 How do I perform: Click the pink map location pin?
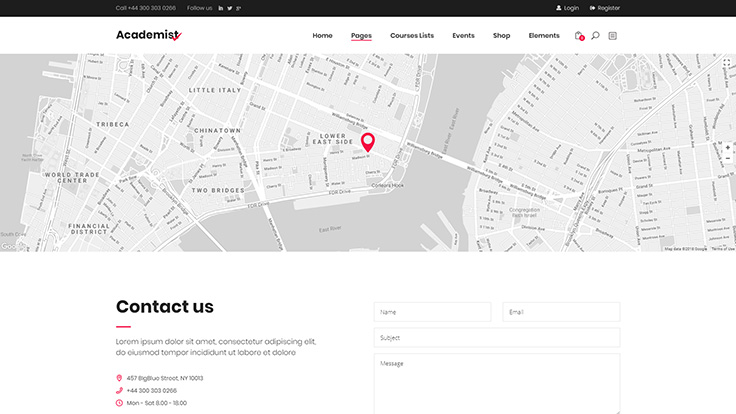(367, 142)
